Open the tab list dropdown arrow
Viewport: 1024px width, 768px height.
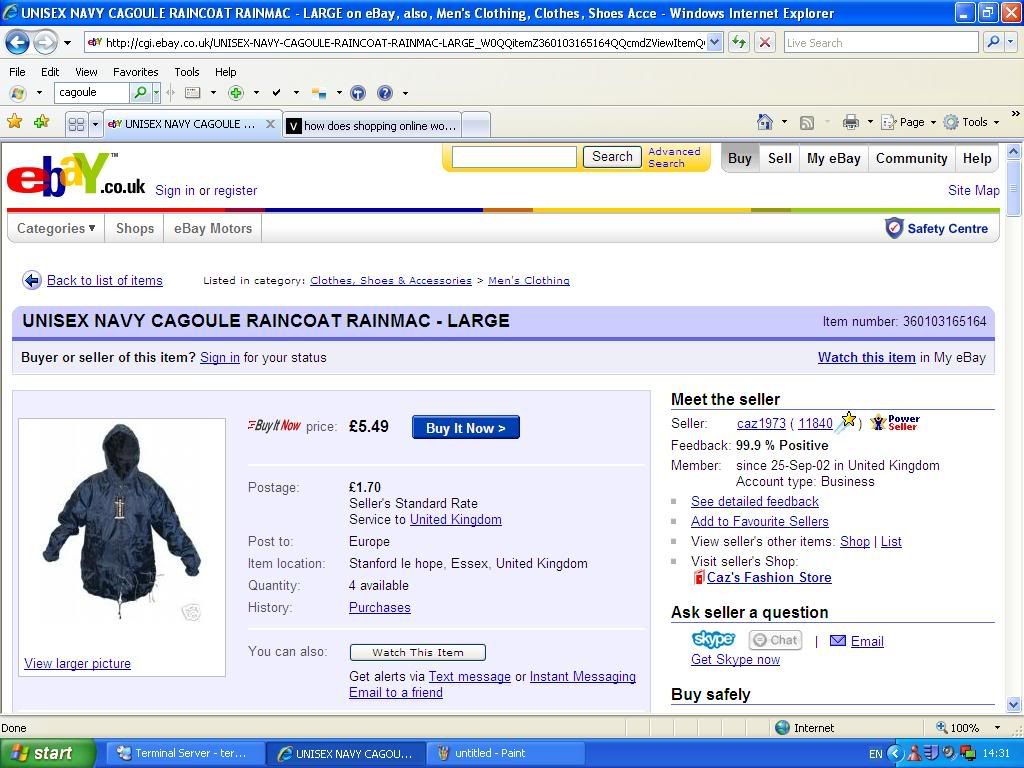[95, 124]
